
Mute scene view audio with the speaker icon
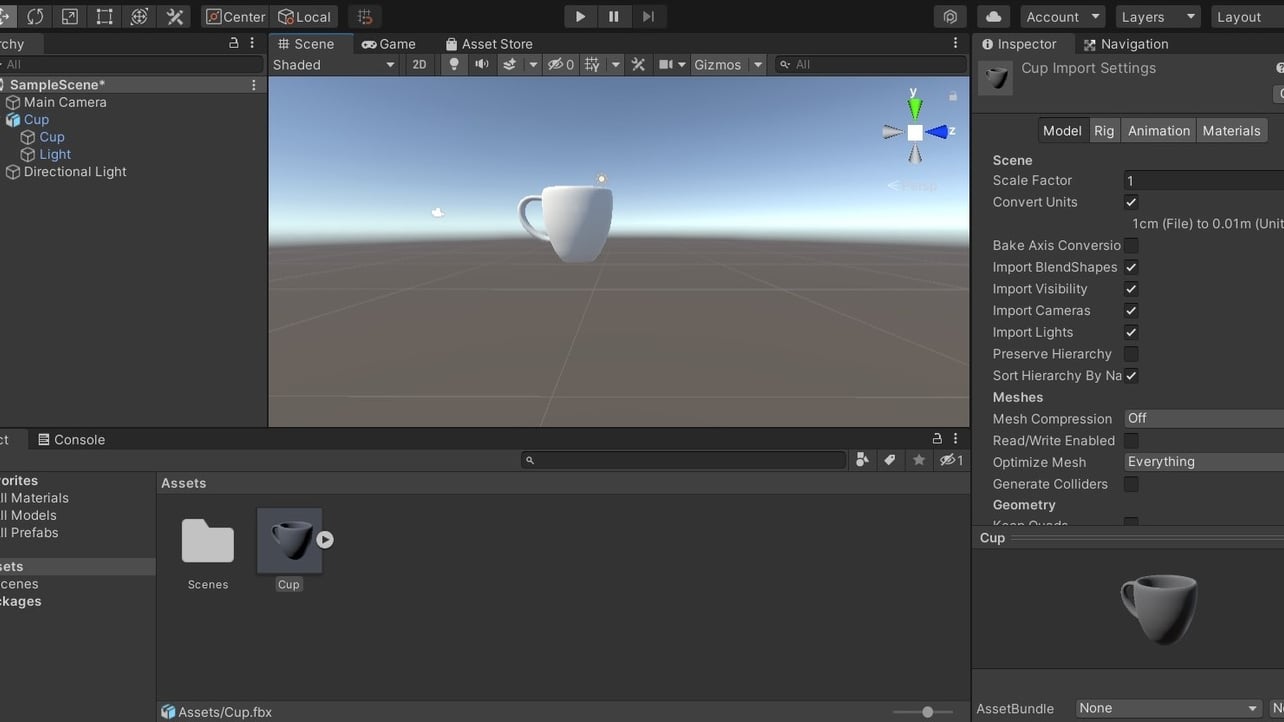coord(480,64)
